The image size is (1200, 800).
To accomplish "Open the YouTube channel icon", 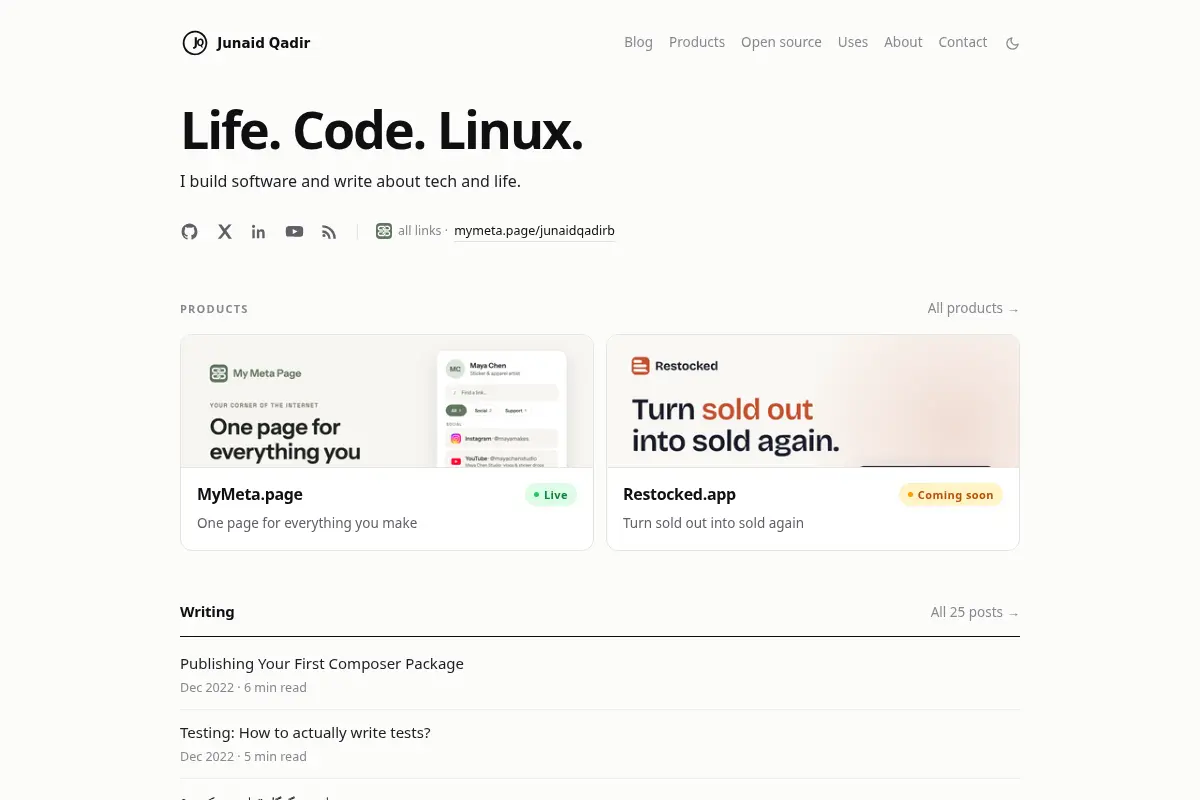I will point(294,231).
